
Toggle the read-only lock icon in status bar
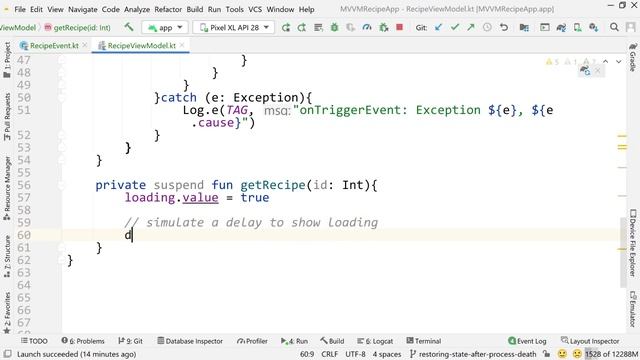coord(547,354)
